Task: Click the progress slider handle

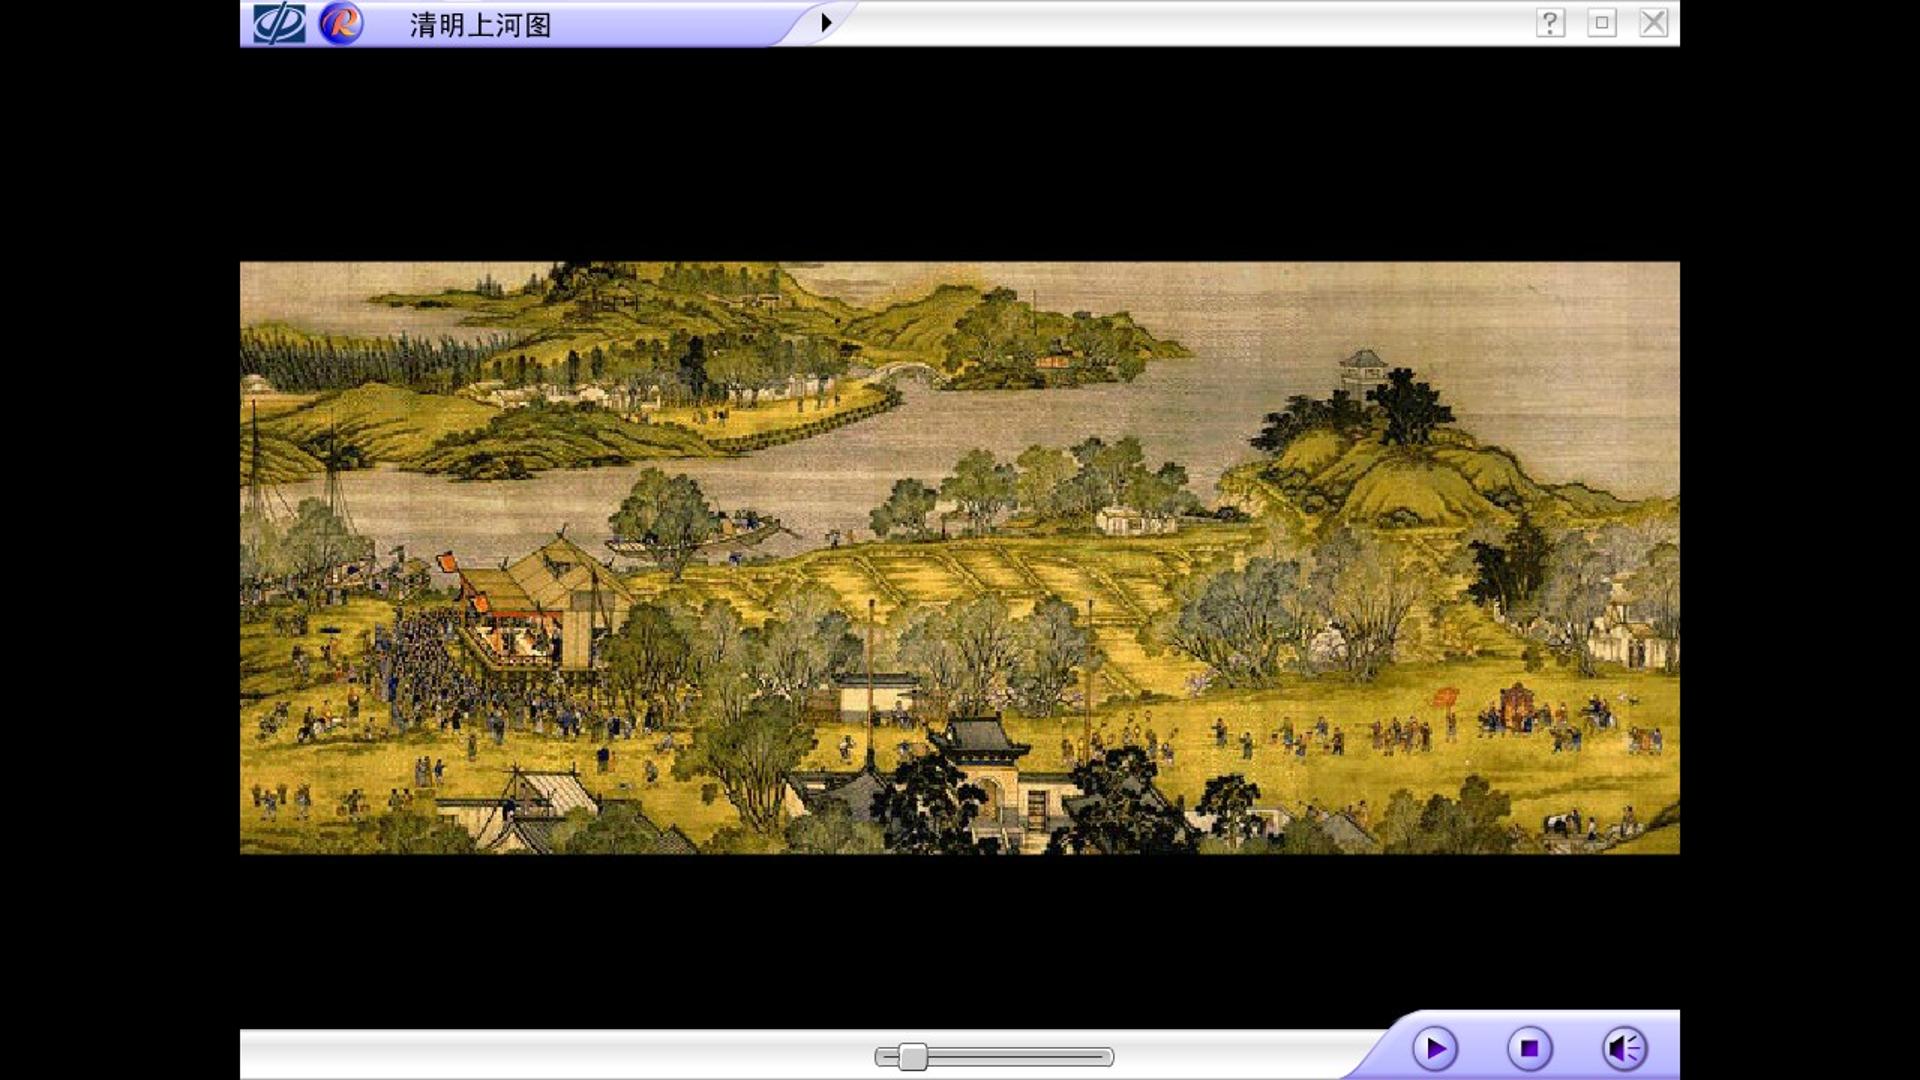Action: tap(912, 1056)
